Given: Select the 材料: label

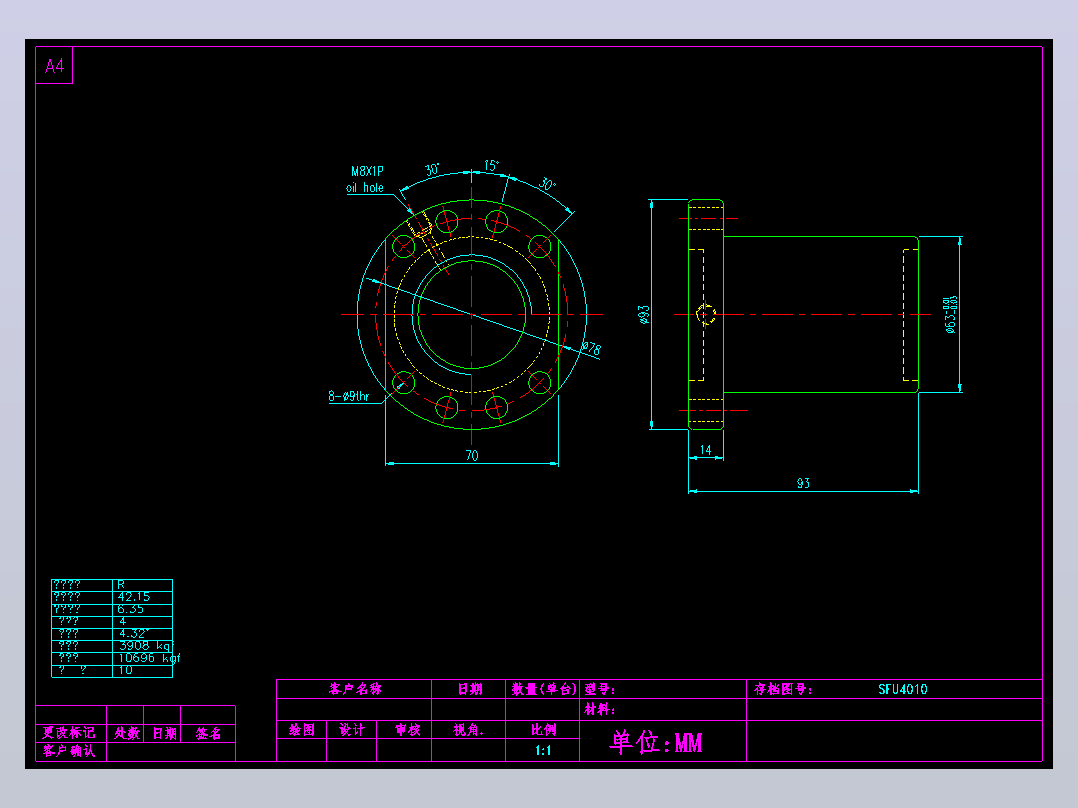Looking at the screenshot, I should click(600, 709).
